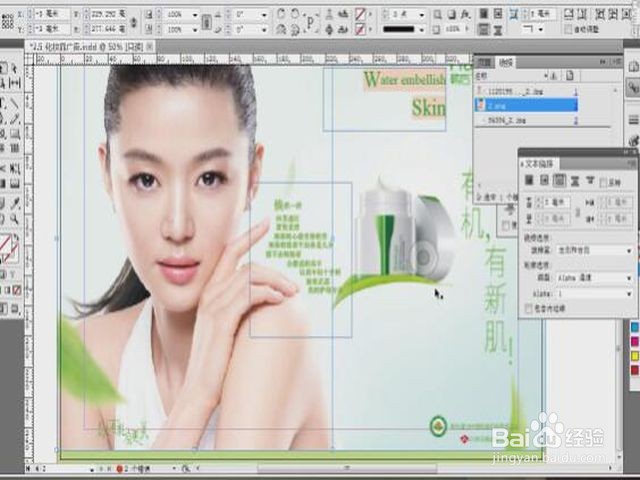The image size is (640, 480).
Task: Click the X position input field
Action: click(51, 14)
